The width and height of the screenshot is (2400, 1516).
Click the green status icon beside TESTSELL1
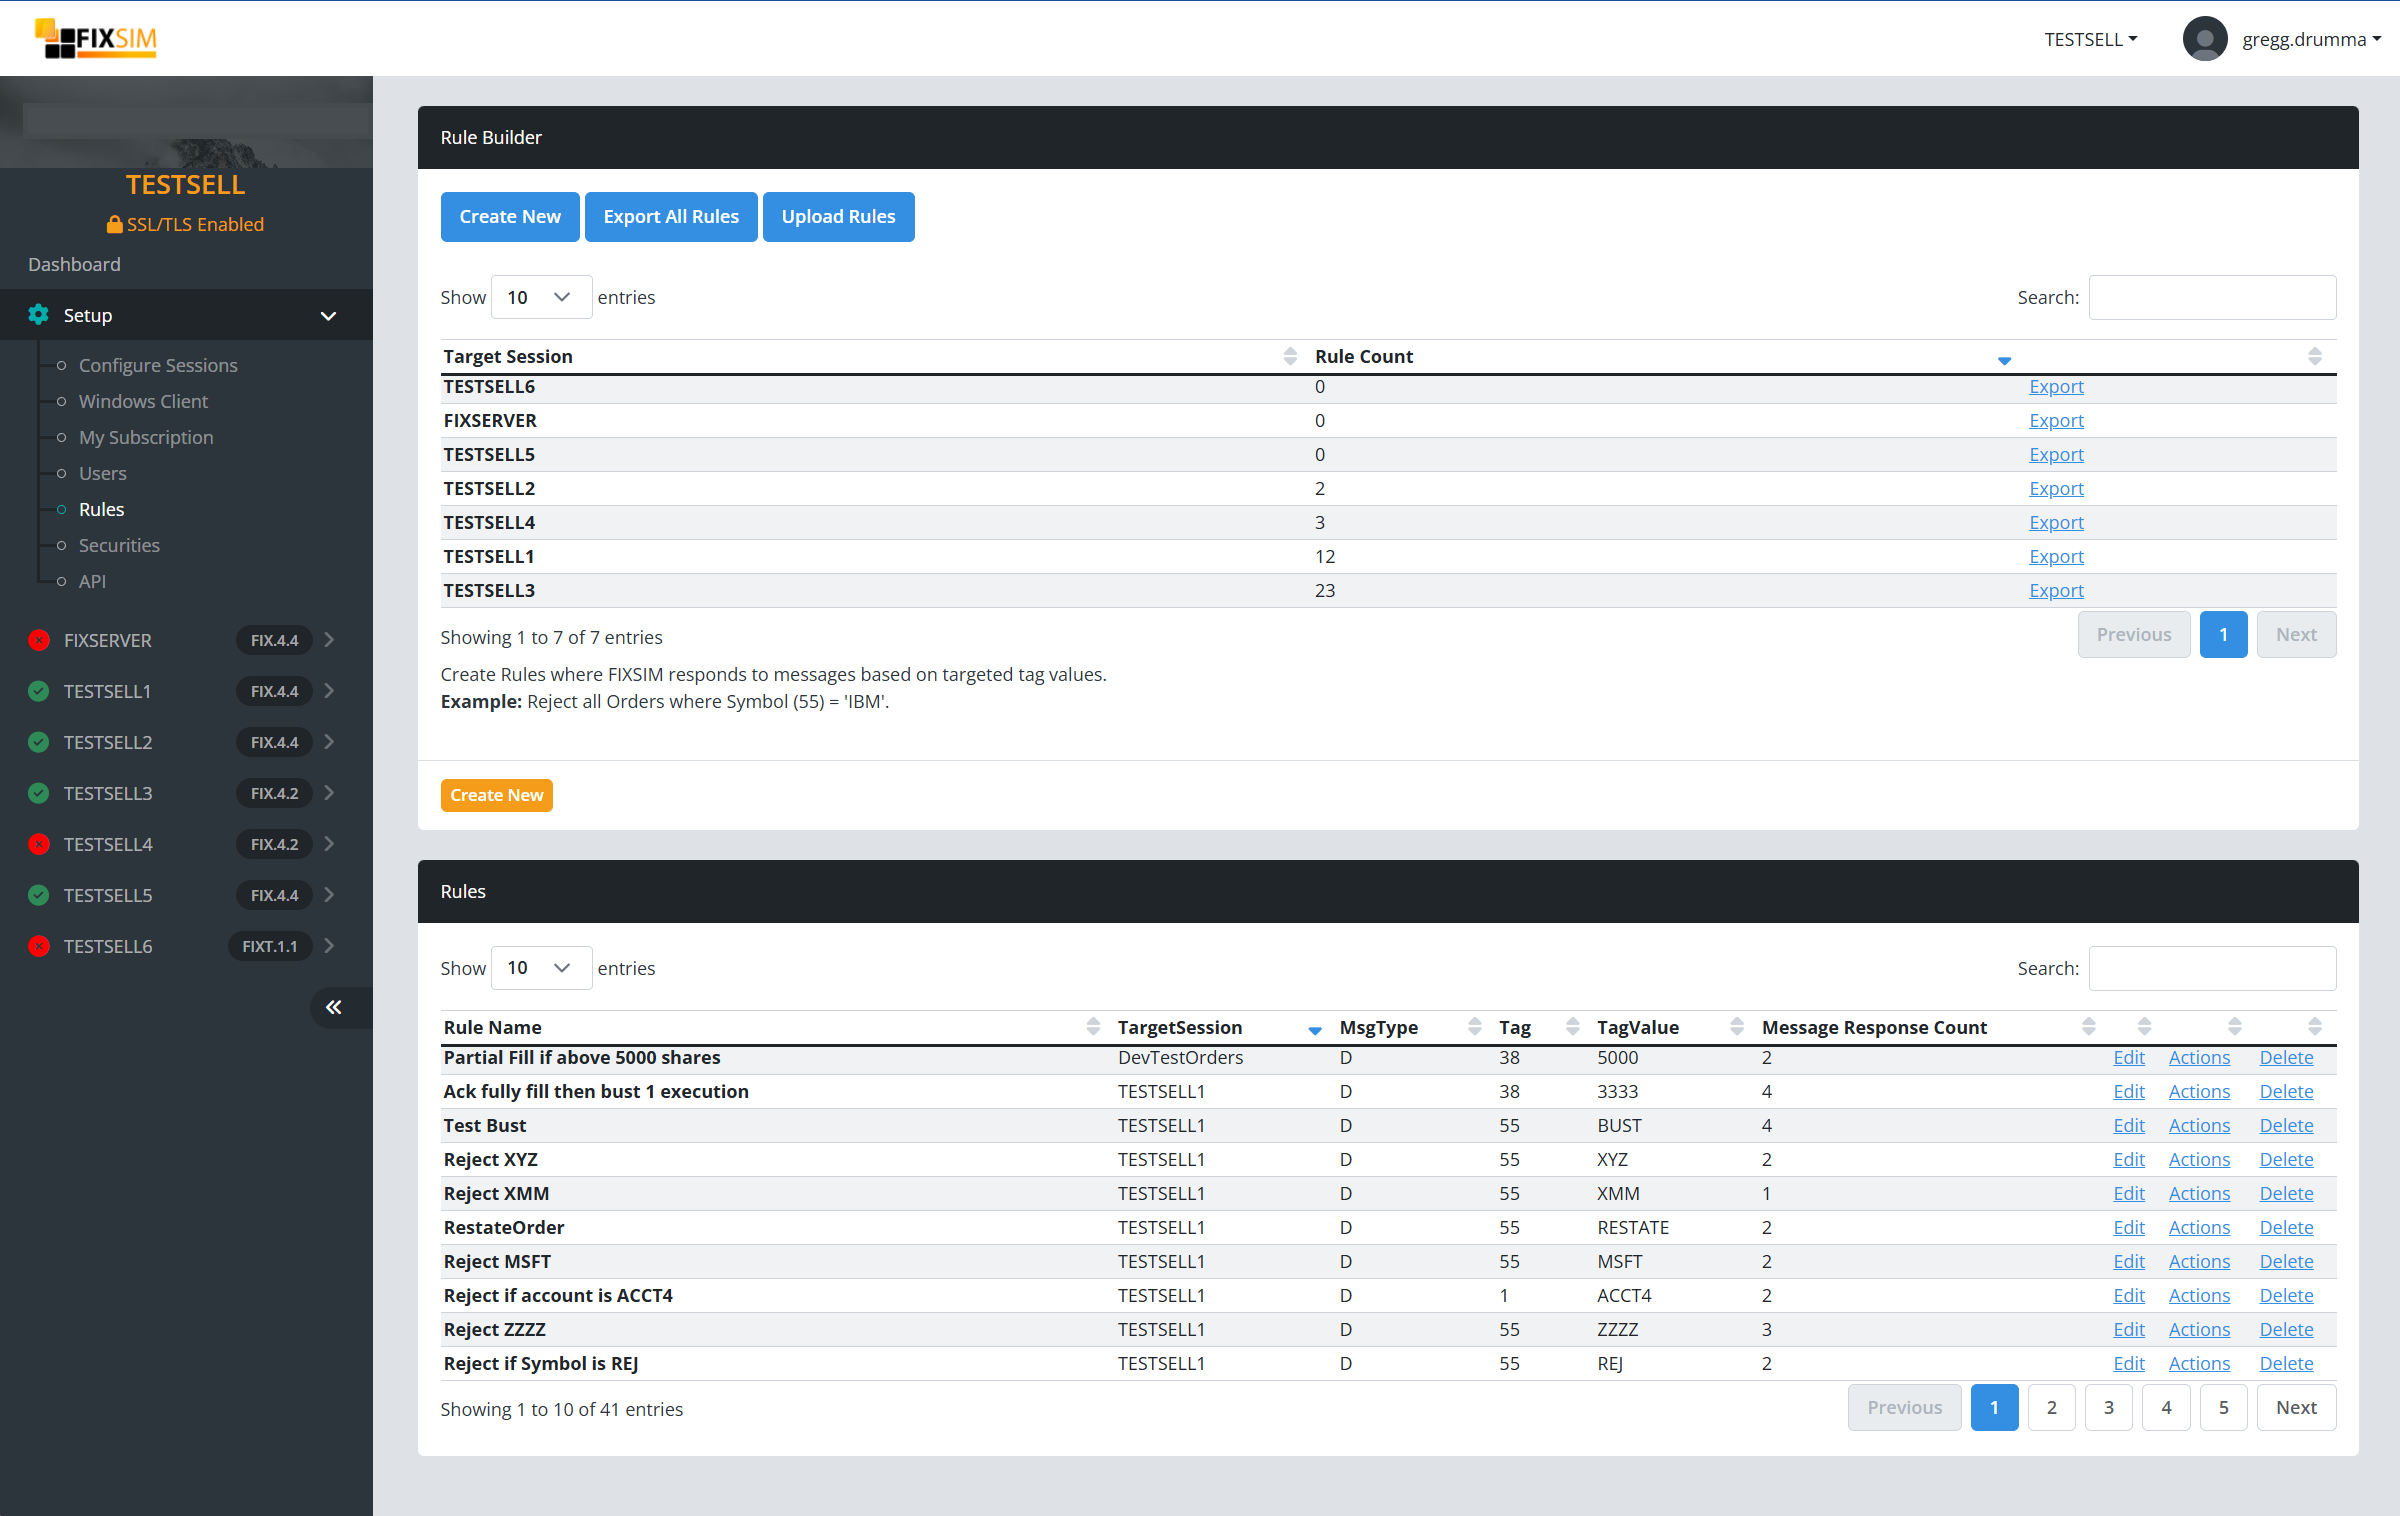pos(38,691)
